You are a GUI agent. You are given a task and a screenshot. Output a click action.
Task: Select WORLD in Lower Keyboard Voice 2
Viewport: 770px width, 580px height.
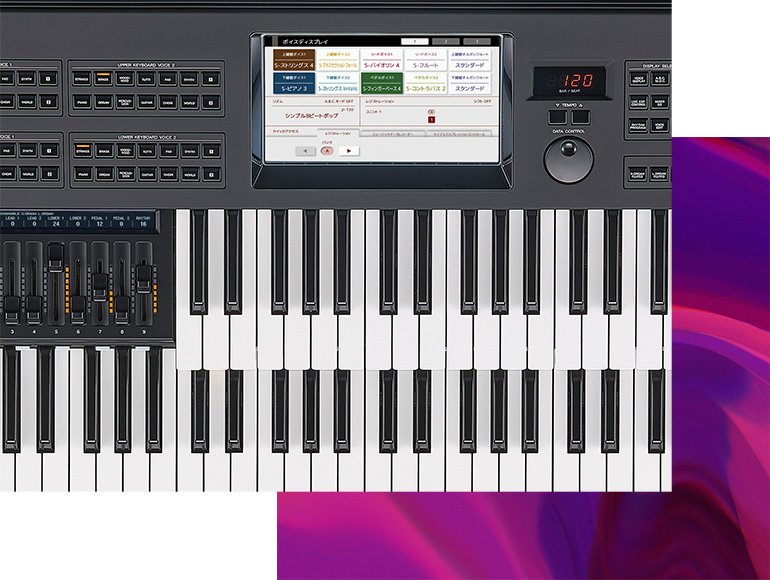pos(190,174)
